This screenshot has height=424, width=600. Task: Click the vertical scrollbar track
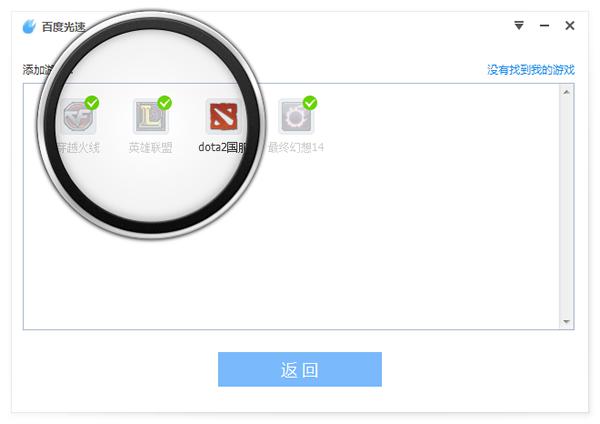[x=566, y=207]
